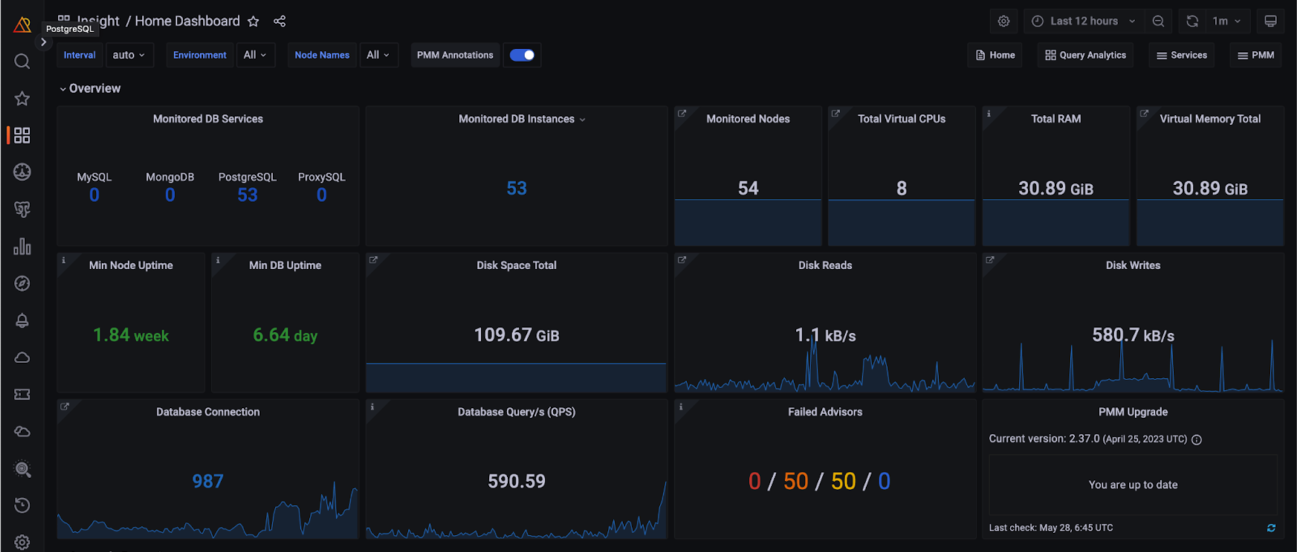The image size is (1298, 552).
Task: Refresh the dashboard using refresh icon
Action: (x=1192, y=21)
